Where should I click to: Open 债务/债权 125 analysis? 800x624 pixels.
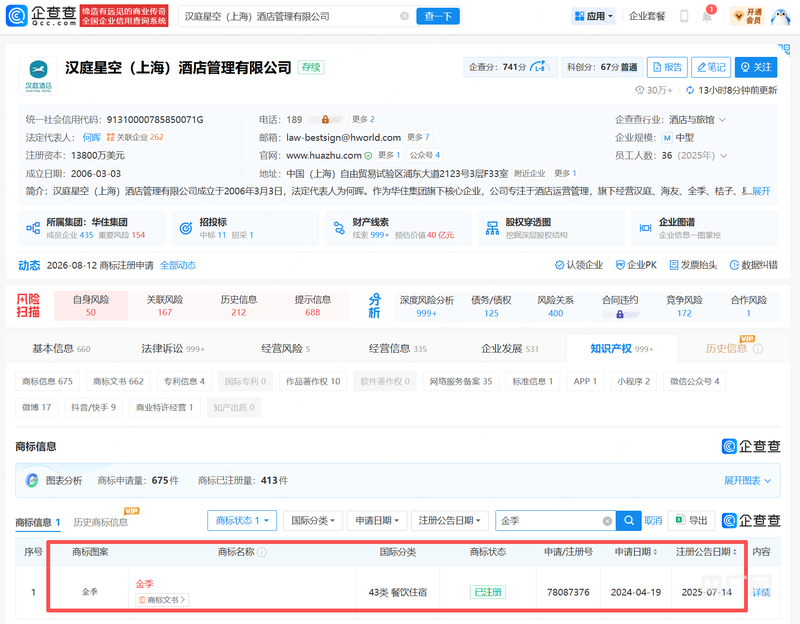click(491, 306)
